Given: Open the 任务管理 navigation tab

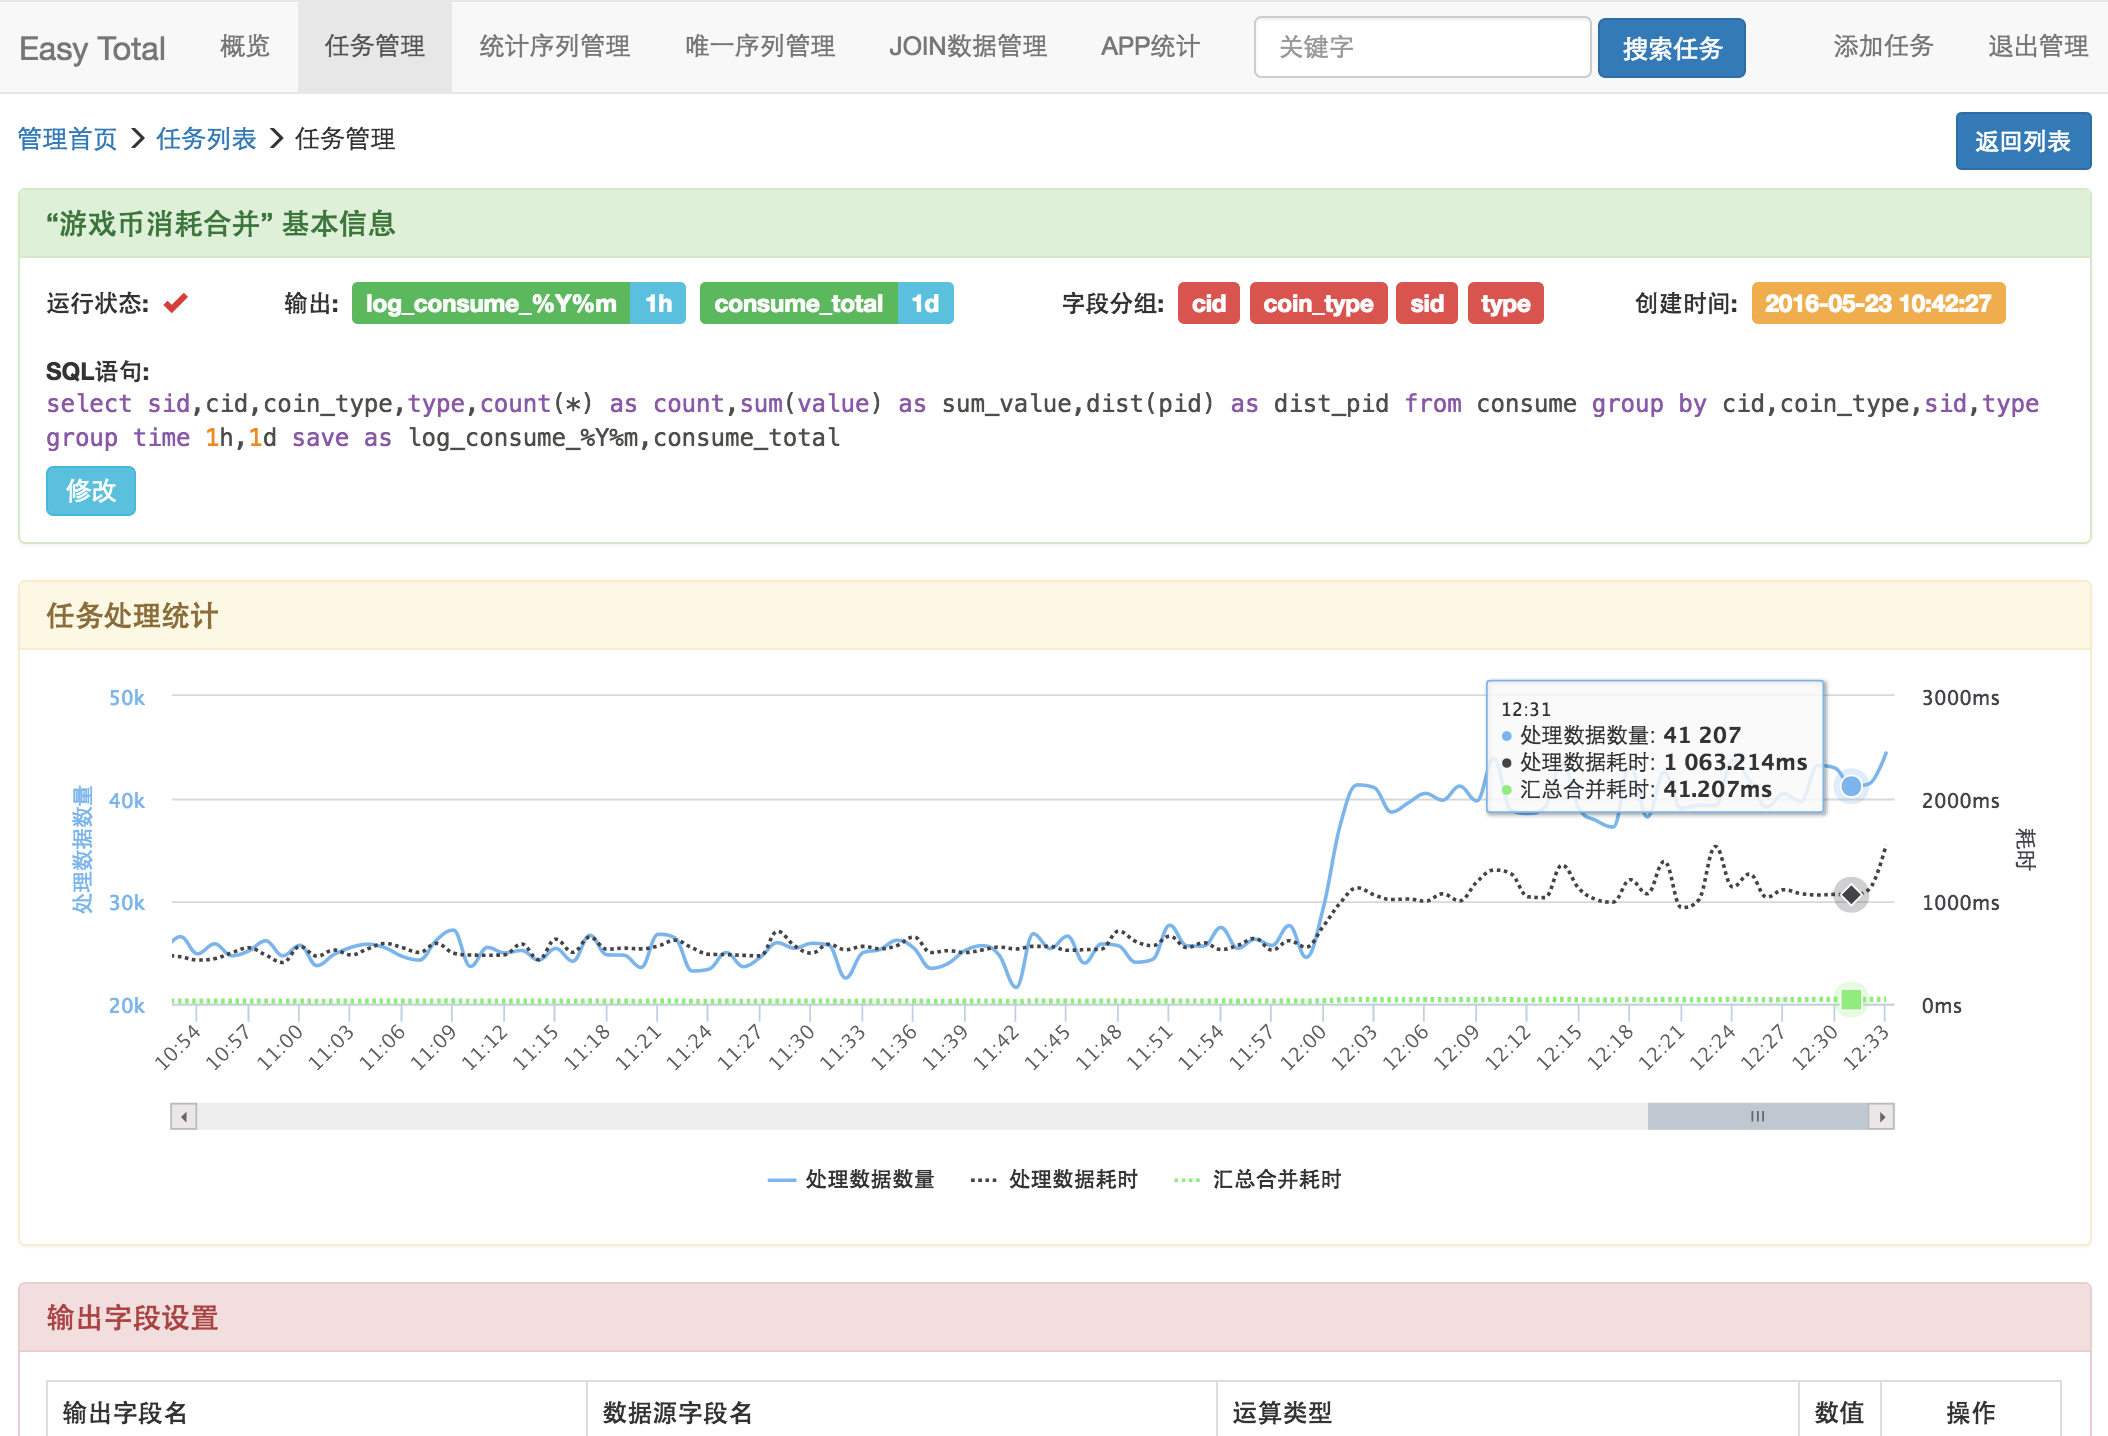Looking at the screenshot, I should click(374, 47).
